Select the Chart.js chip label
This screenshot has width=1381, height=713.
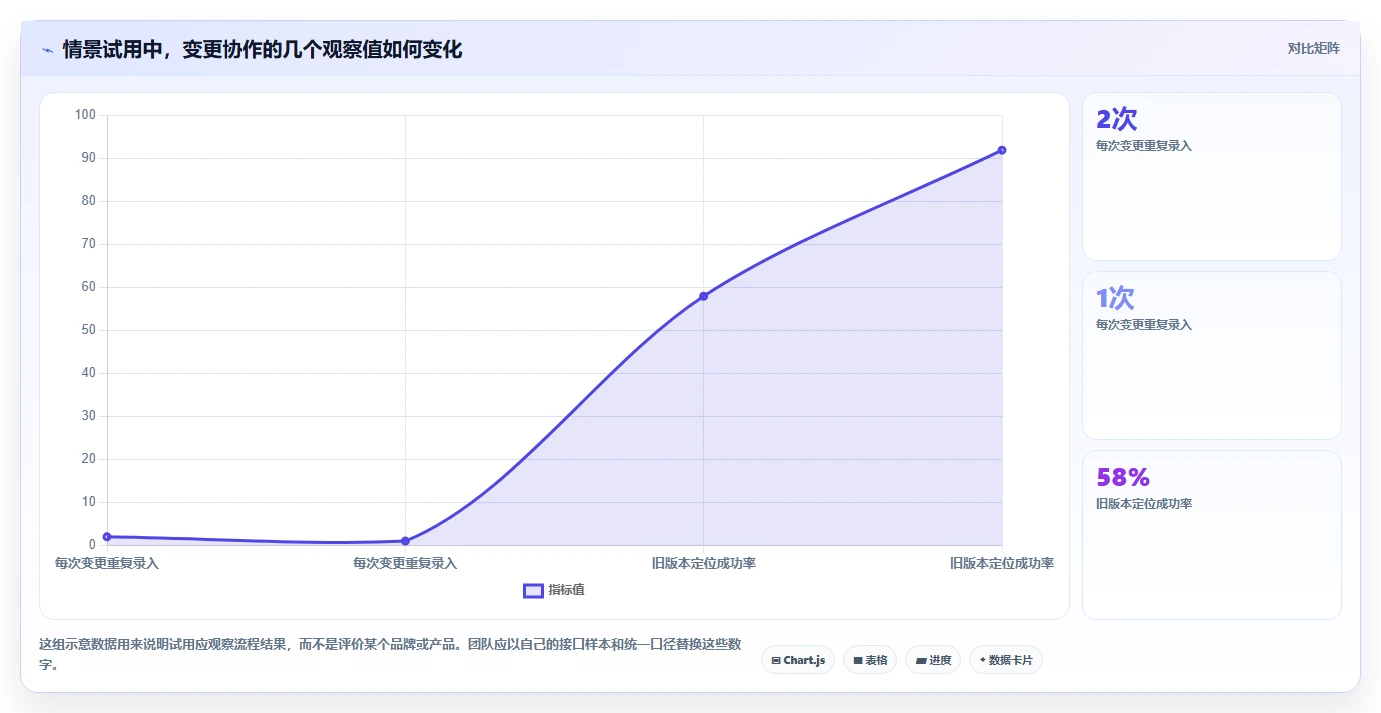(x=805, y=660)
